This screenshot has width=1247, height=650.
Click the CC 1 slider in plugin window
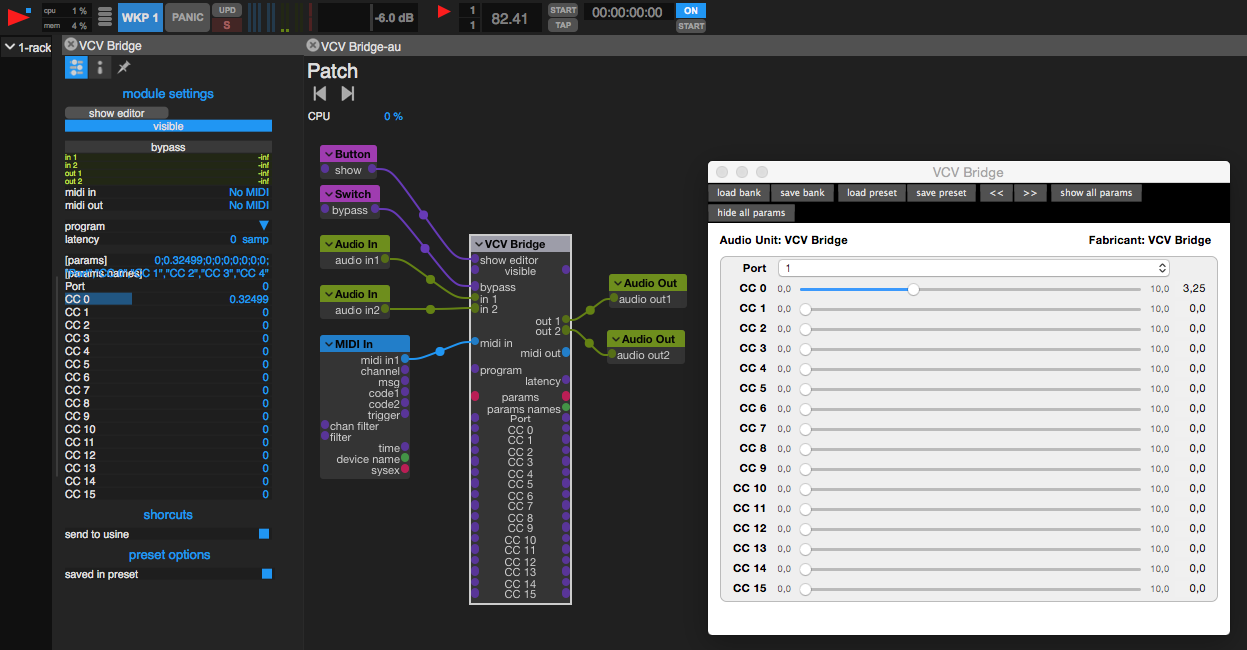coord(970,308)
